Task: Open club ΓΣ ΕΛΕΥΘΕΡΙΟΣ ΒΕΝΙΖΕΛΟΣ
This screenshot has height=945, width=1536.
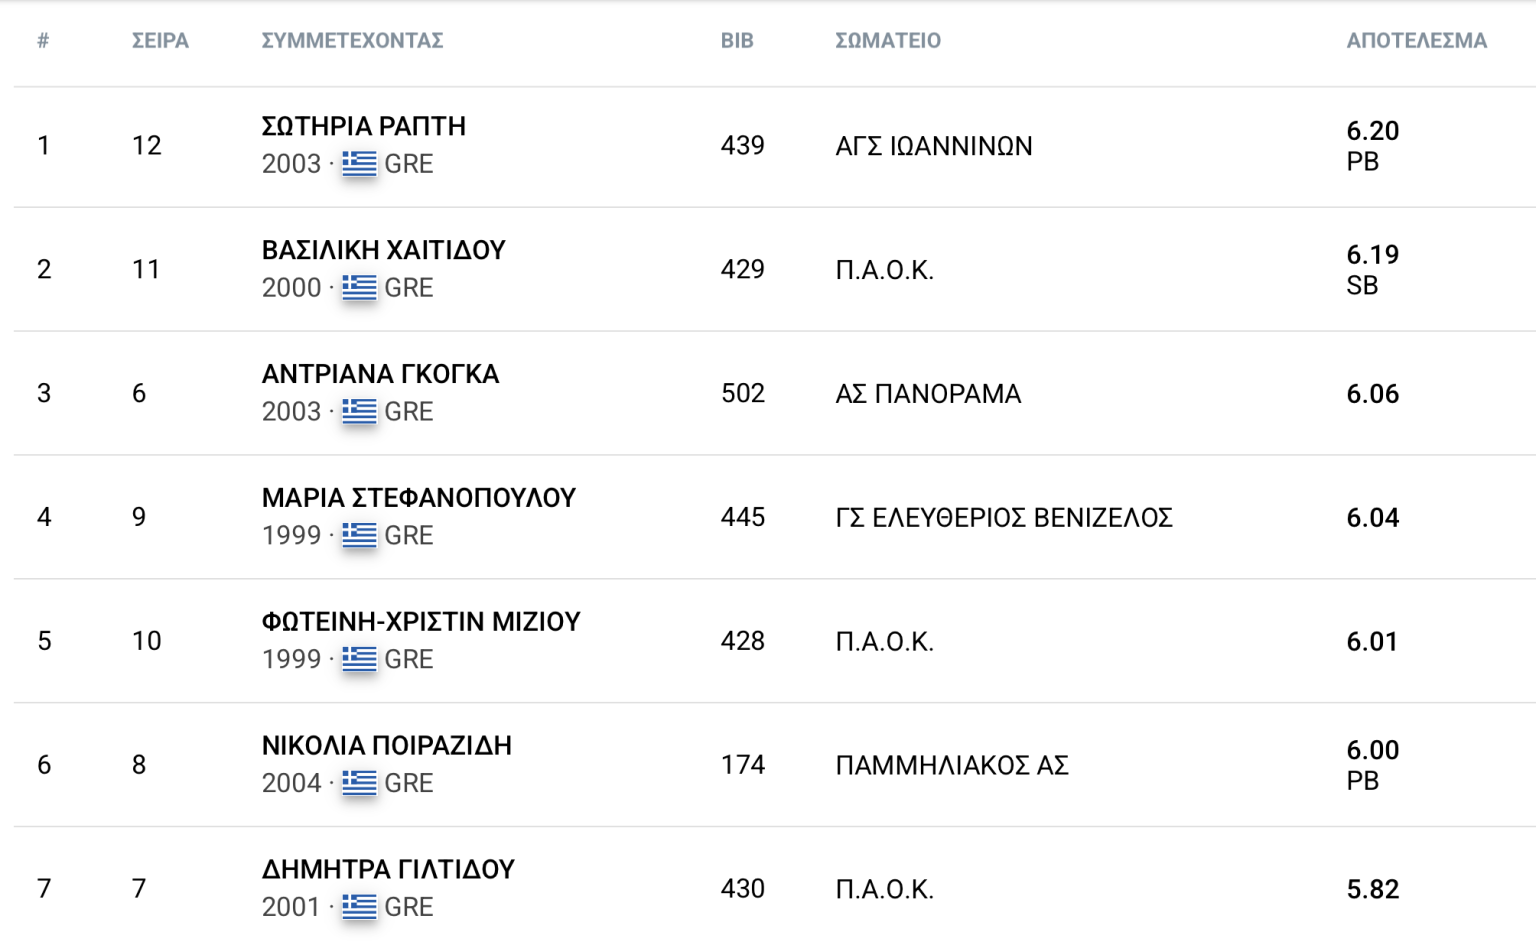Action: click(x=1004, y=518)
